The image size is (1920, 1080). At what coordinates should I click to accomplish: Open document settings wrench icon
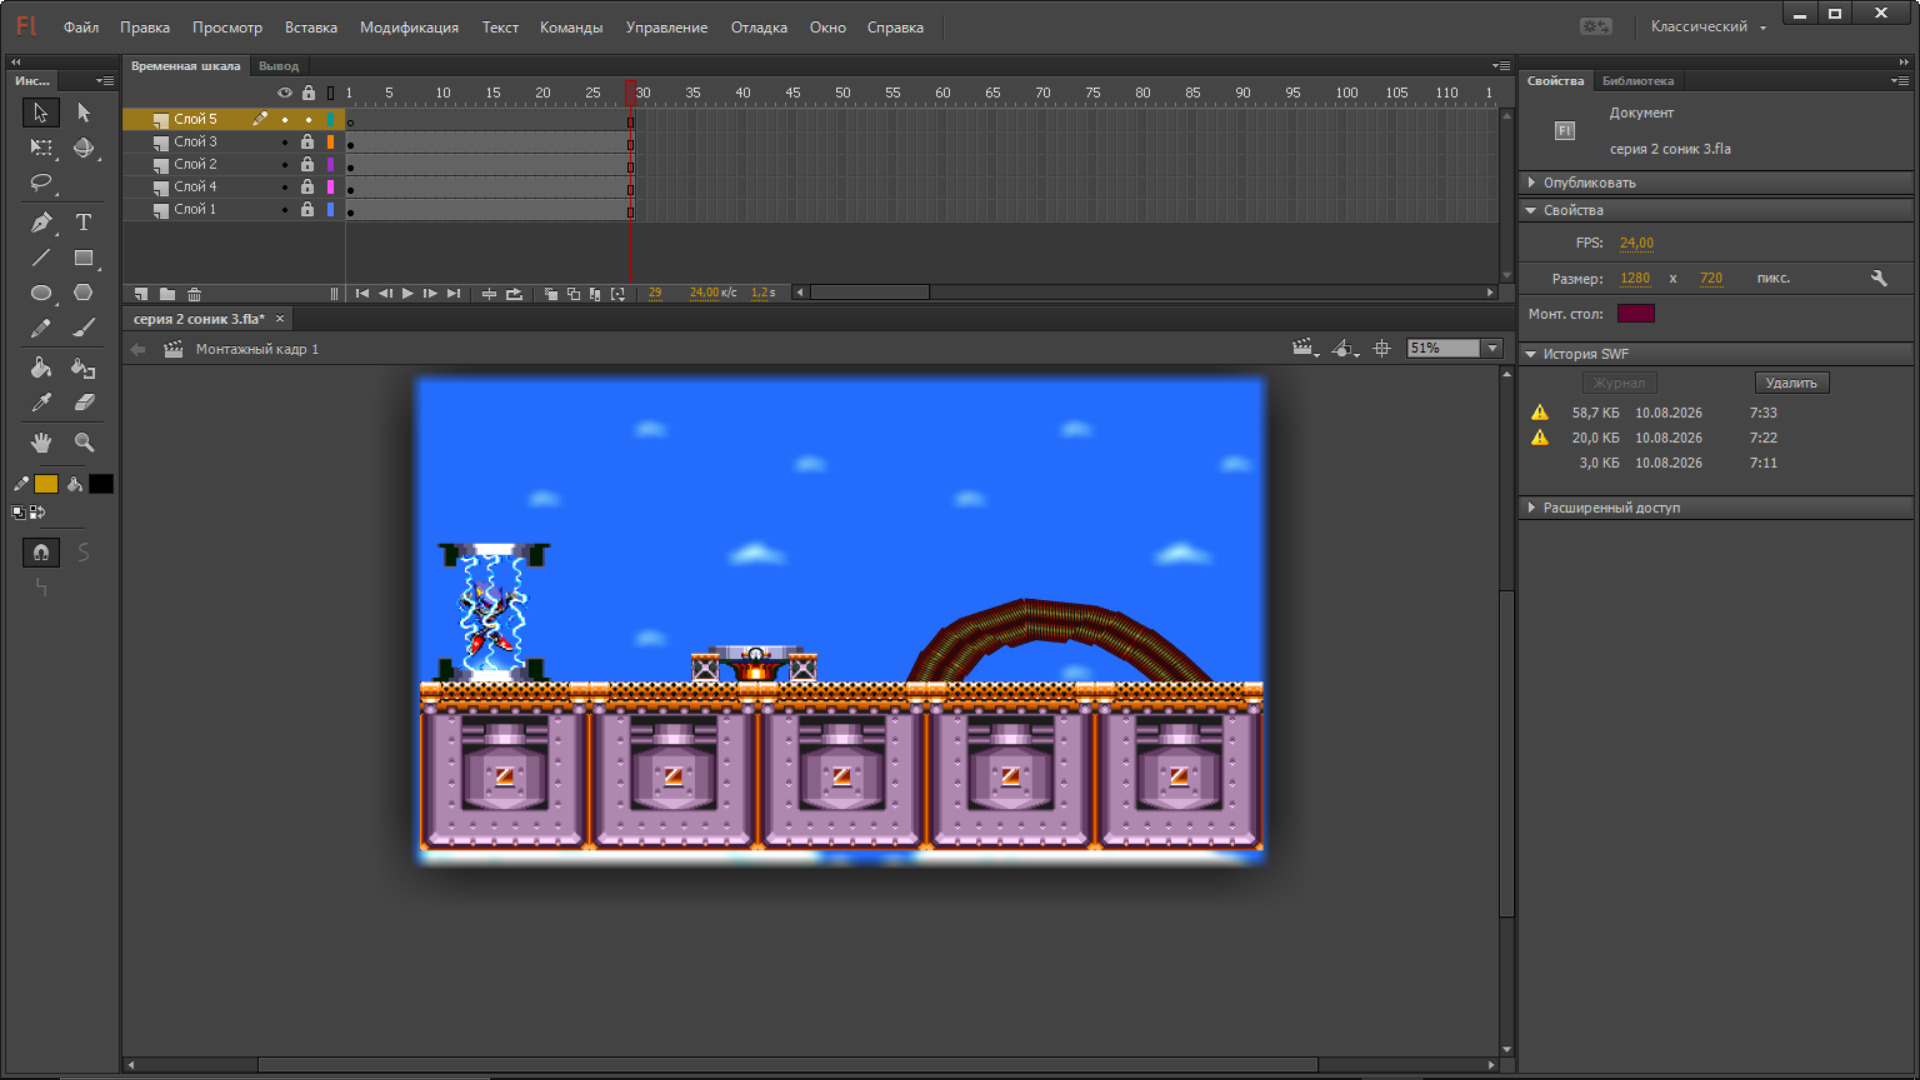coord(1879,278)
